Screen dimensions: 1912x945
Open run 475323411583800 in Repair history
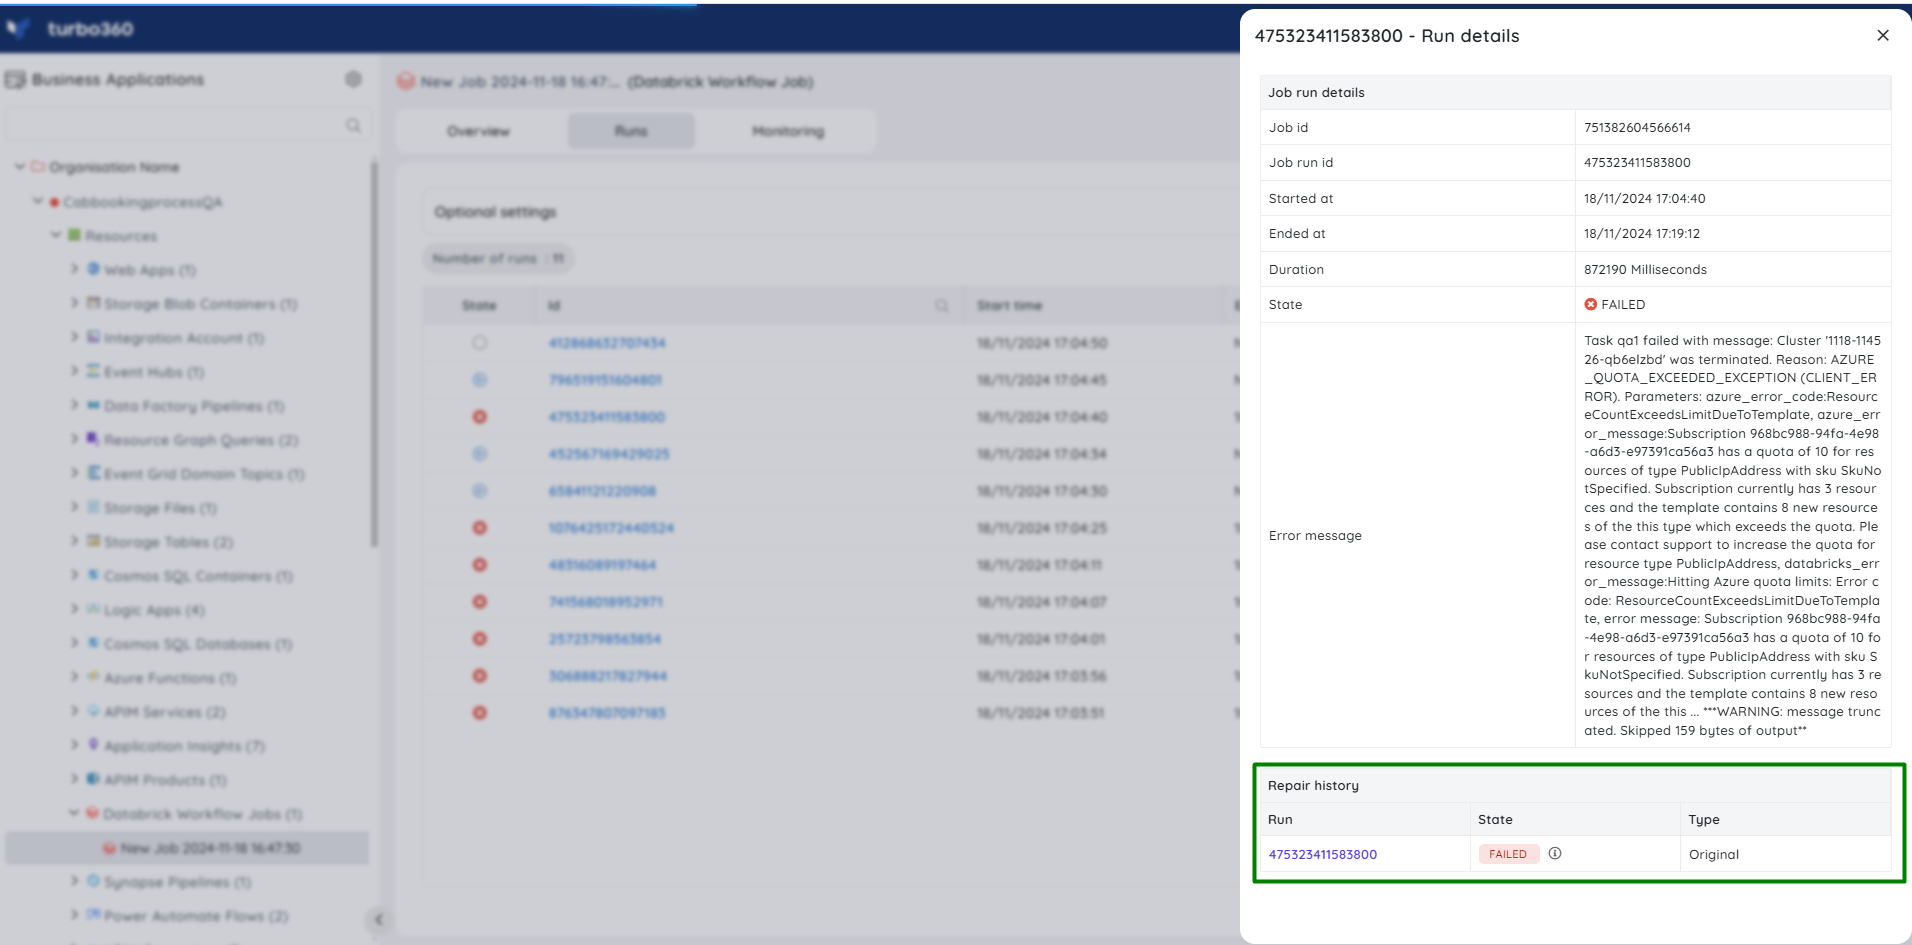(x=1322, y=854)
